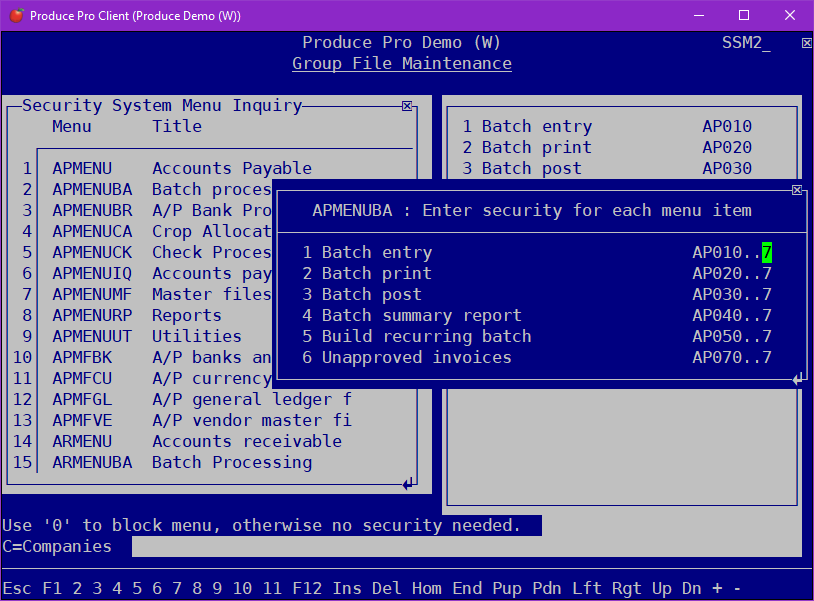Click the security value next to AP030
The height and width of the screenshot is (601, 814).
point(767,295)
